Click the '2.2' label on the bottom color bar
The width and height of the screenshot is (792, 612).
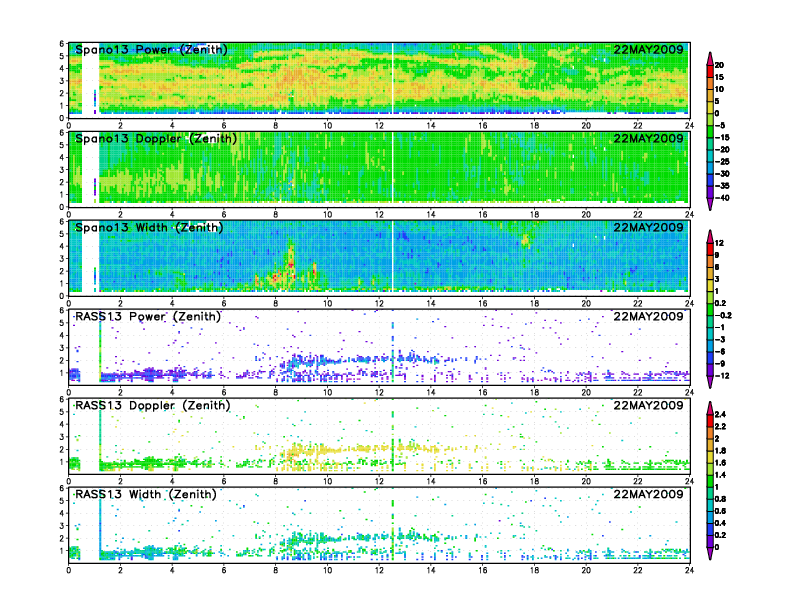click(x=721, y=427)
